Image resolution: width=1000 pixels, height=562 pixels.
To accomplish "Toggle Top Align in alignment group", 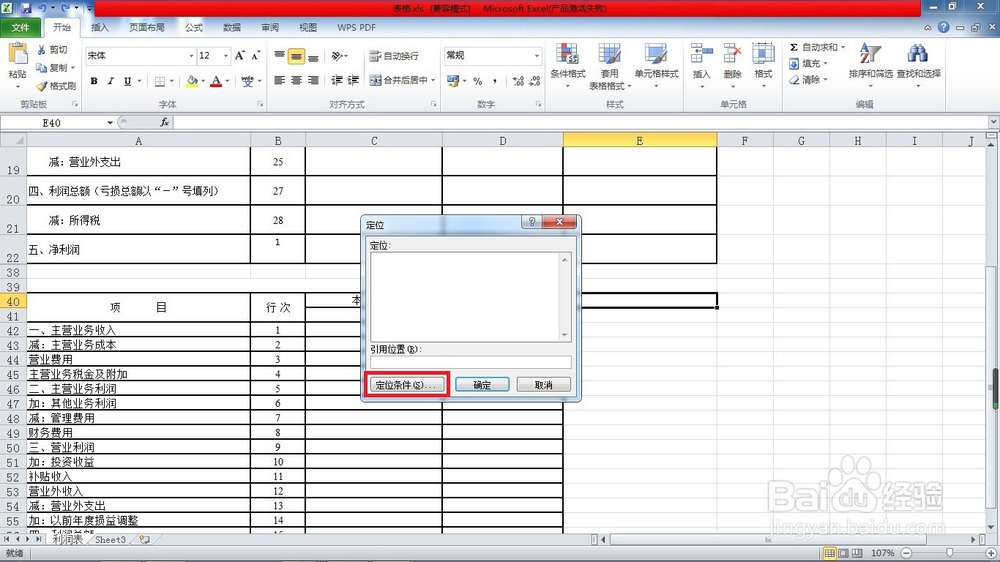I will [279, 56].
